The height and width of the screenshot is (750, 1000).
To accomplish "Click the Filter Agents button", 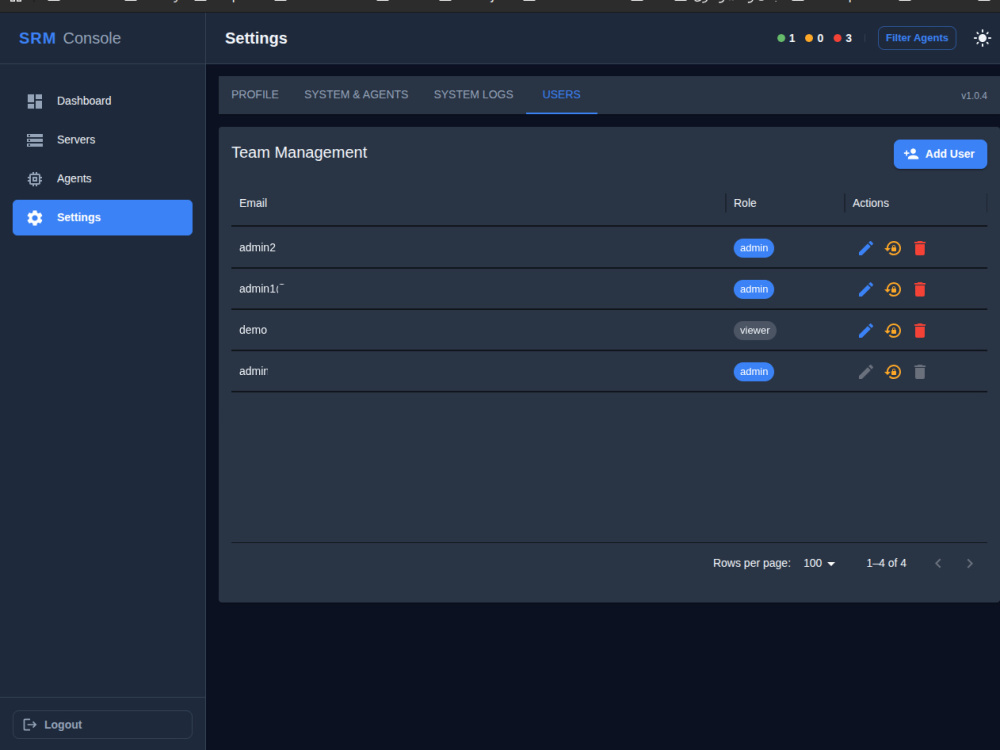I will click(x=916, y=38).
